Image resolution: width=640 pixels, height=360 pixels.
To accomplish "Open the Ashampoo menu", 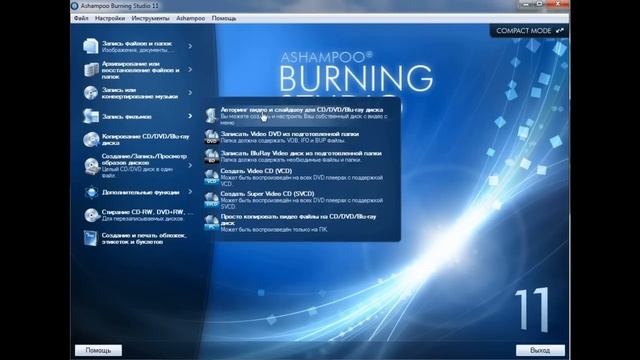I will 191,18.
